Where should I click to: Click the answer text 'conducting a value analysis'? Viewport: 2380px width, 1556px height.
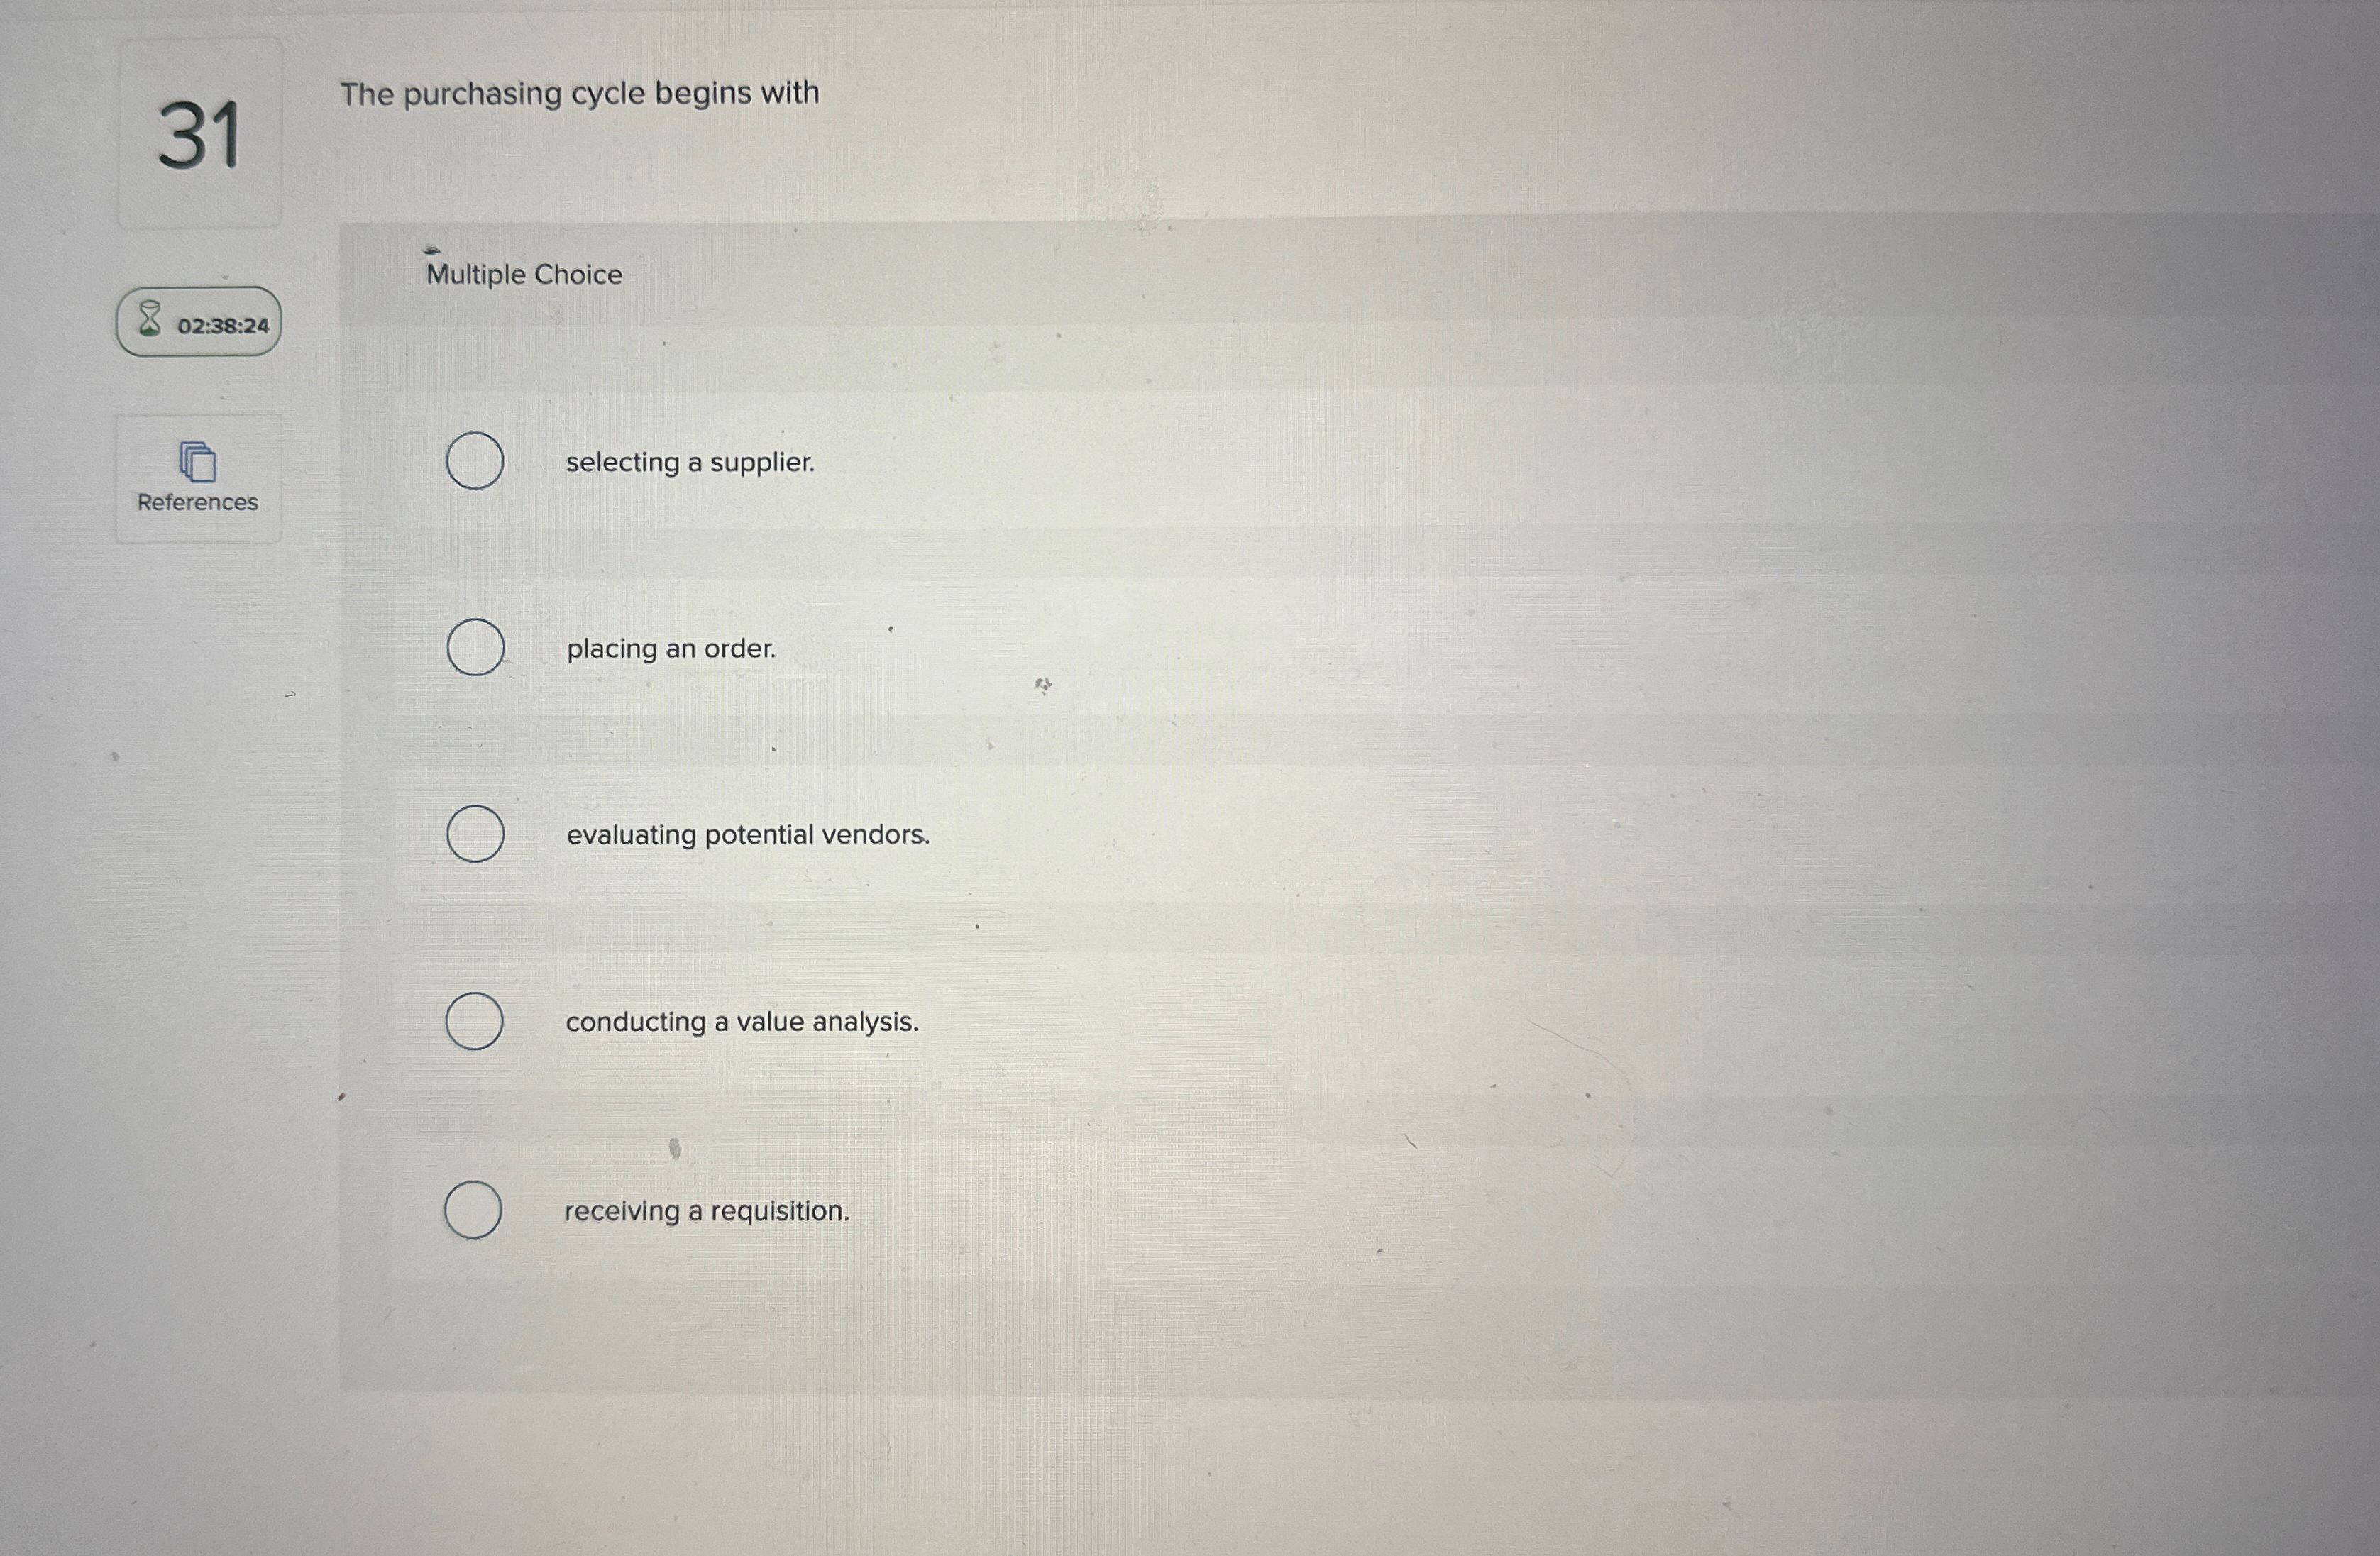741,1021
